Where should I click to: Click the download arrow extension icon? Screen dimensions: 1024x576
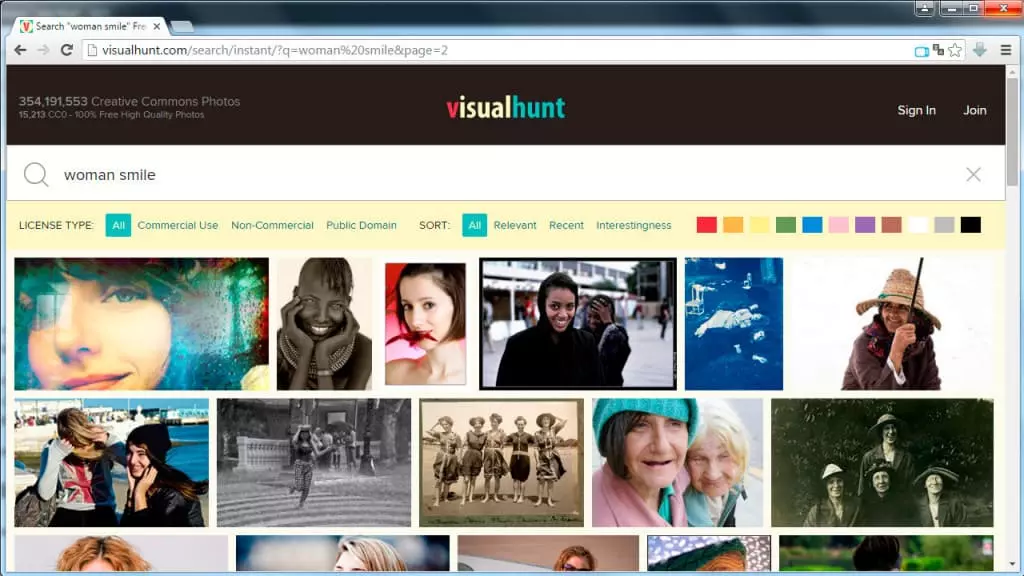(x=980, y=50)
